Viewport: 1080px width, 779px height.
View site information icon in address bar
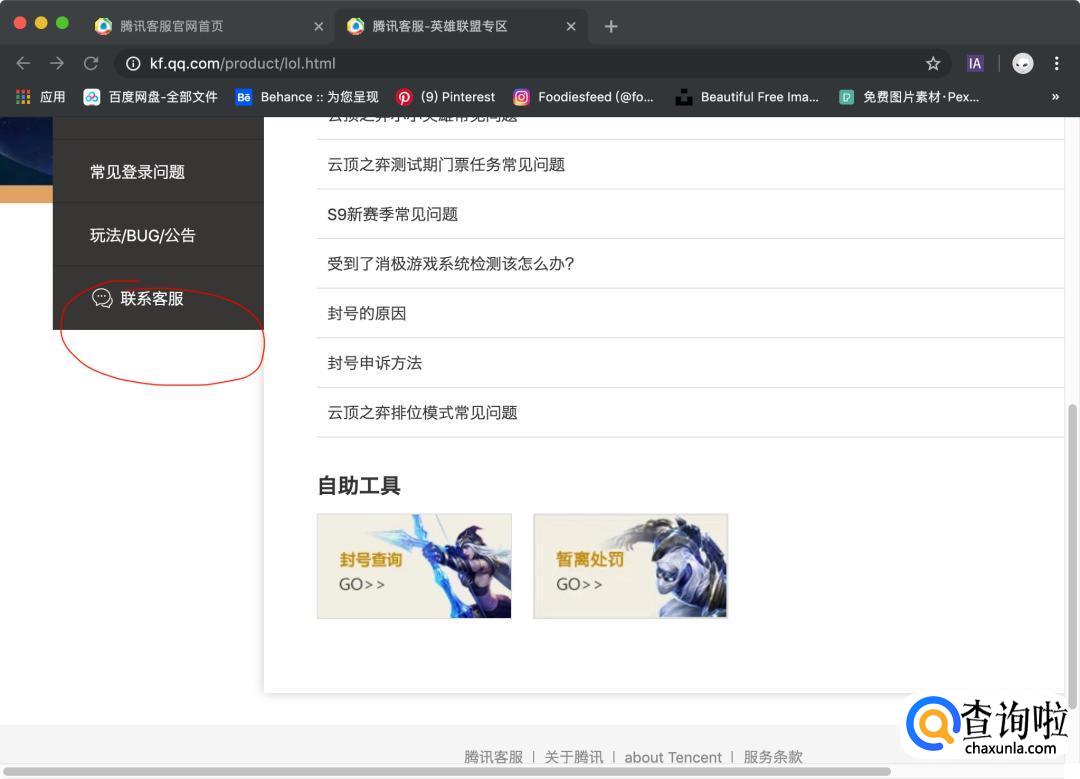[x=133, y=63]
